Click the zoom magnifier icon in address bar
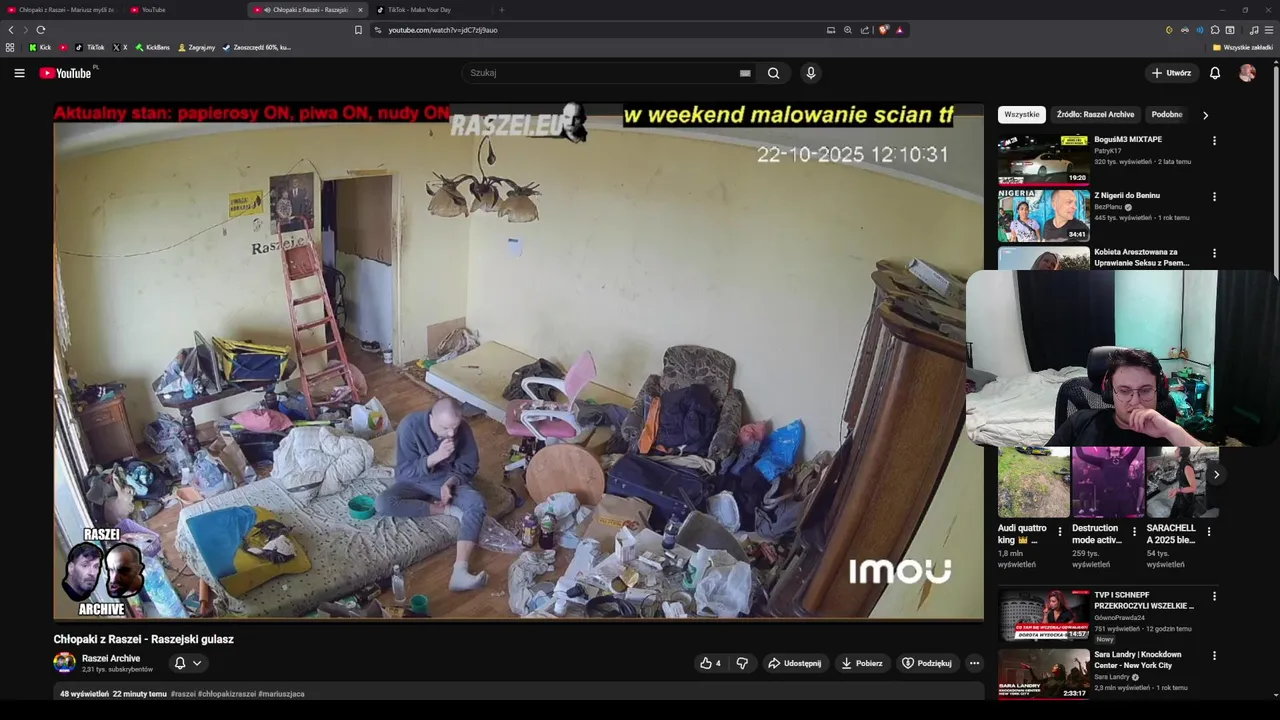The width and height of the screenshot is (1280, 720). coord(848,30)
